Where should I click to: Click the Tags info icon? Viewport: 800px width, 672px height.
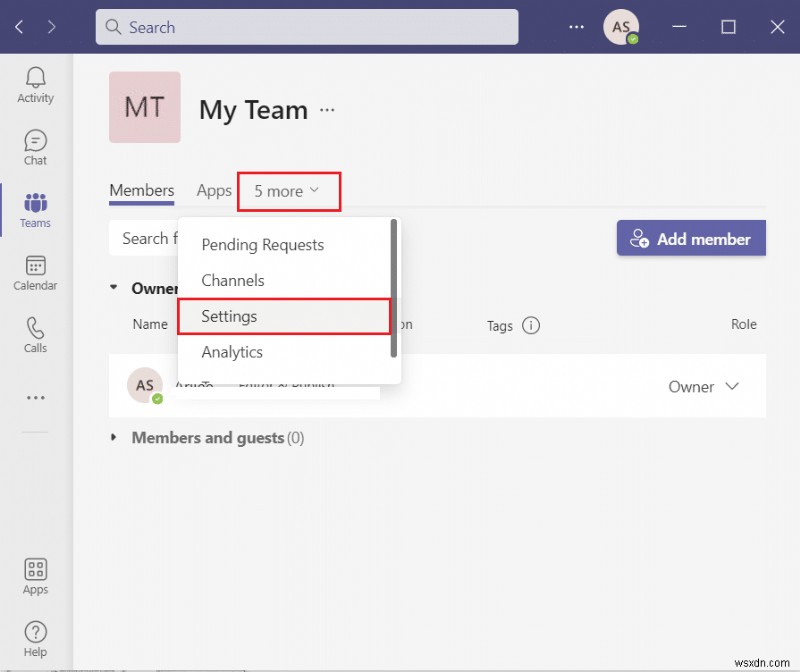(531, 325)
